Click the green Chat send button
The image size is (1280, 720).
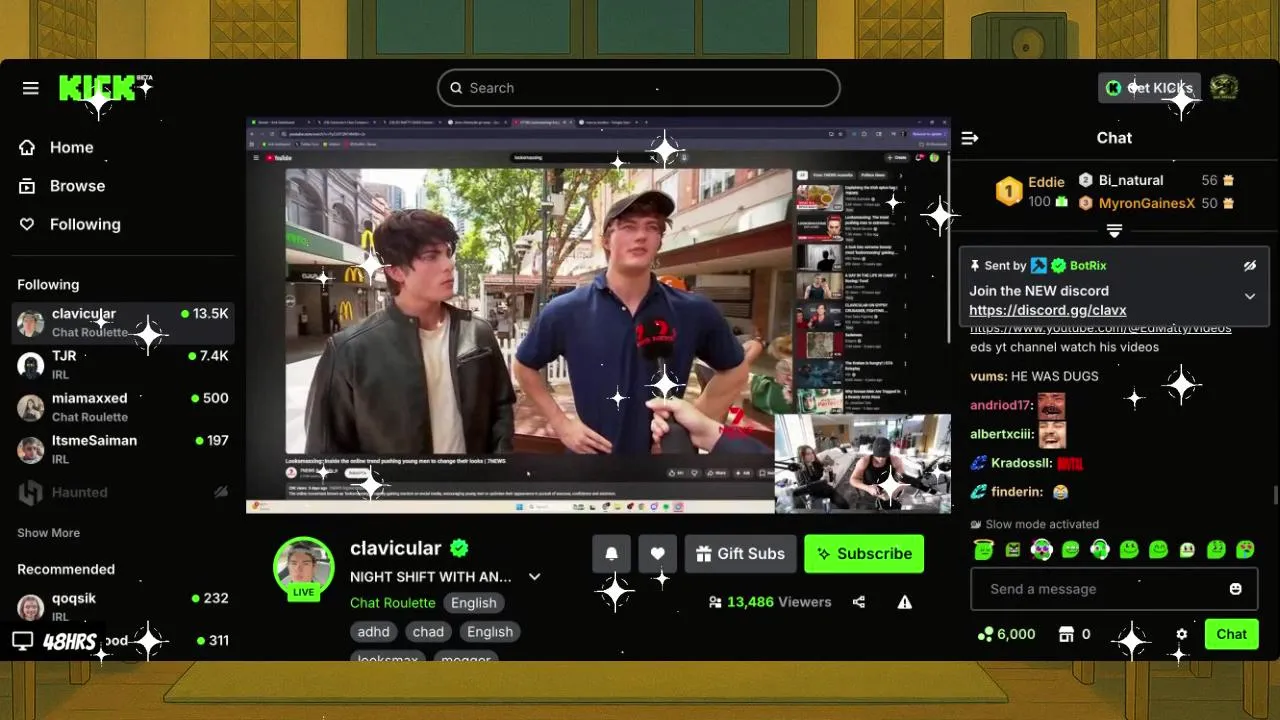click(x=1231, y=634)
